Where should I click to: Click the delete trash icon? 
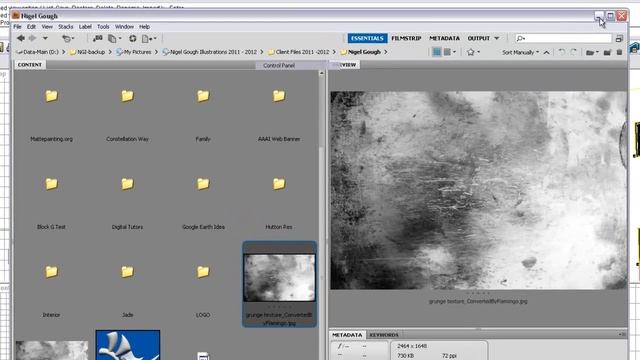click(x=619, y=52)
